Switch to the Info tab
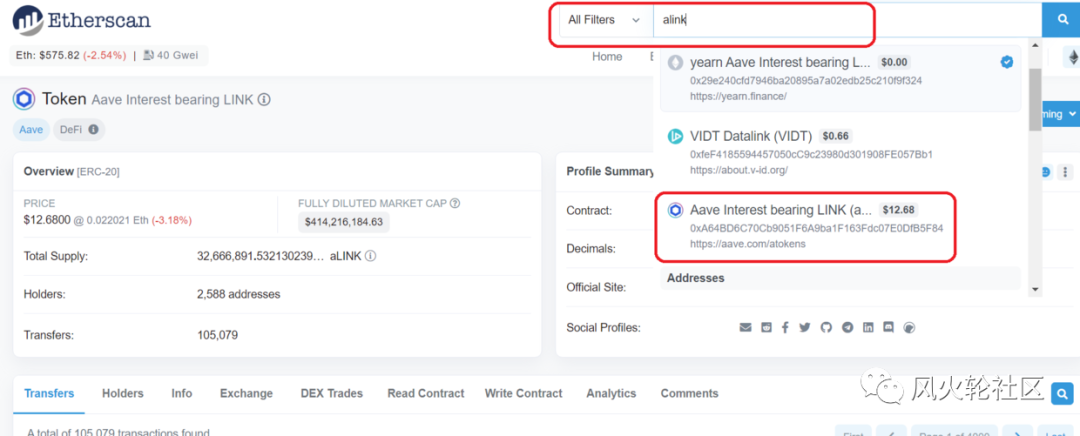The image size is (1080, 436). tap(182, 393)
